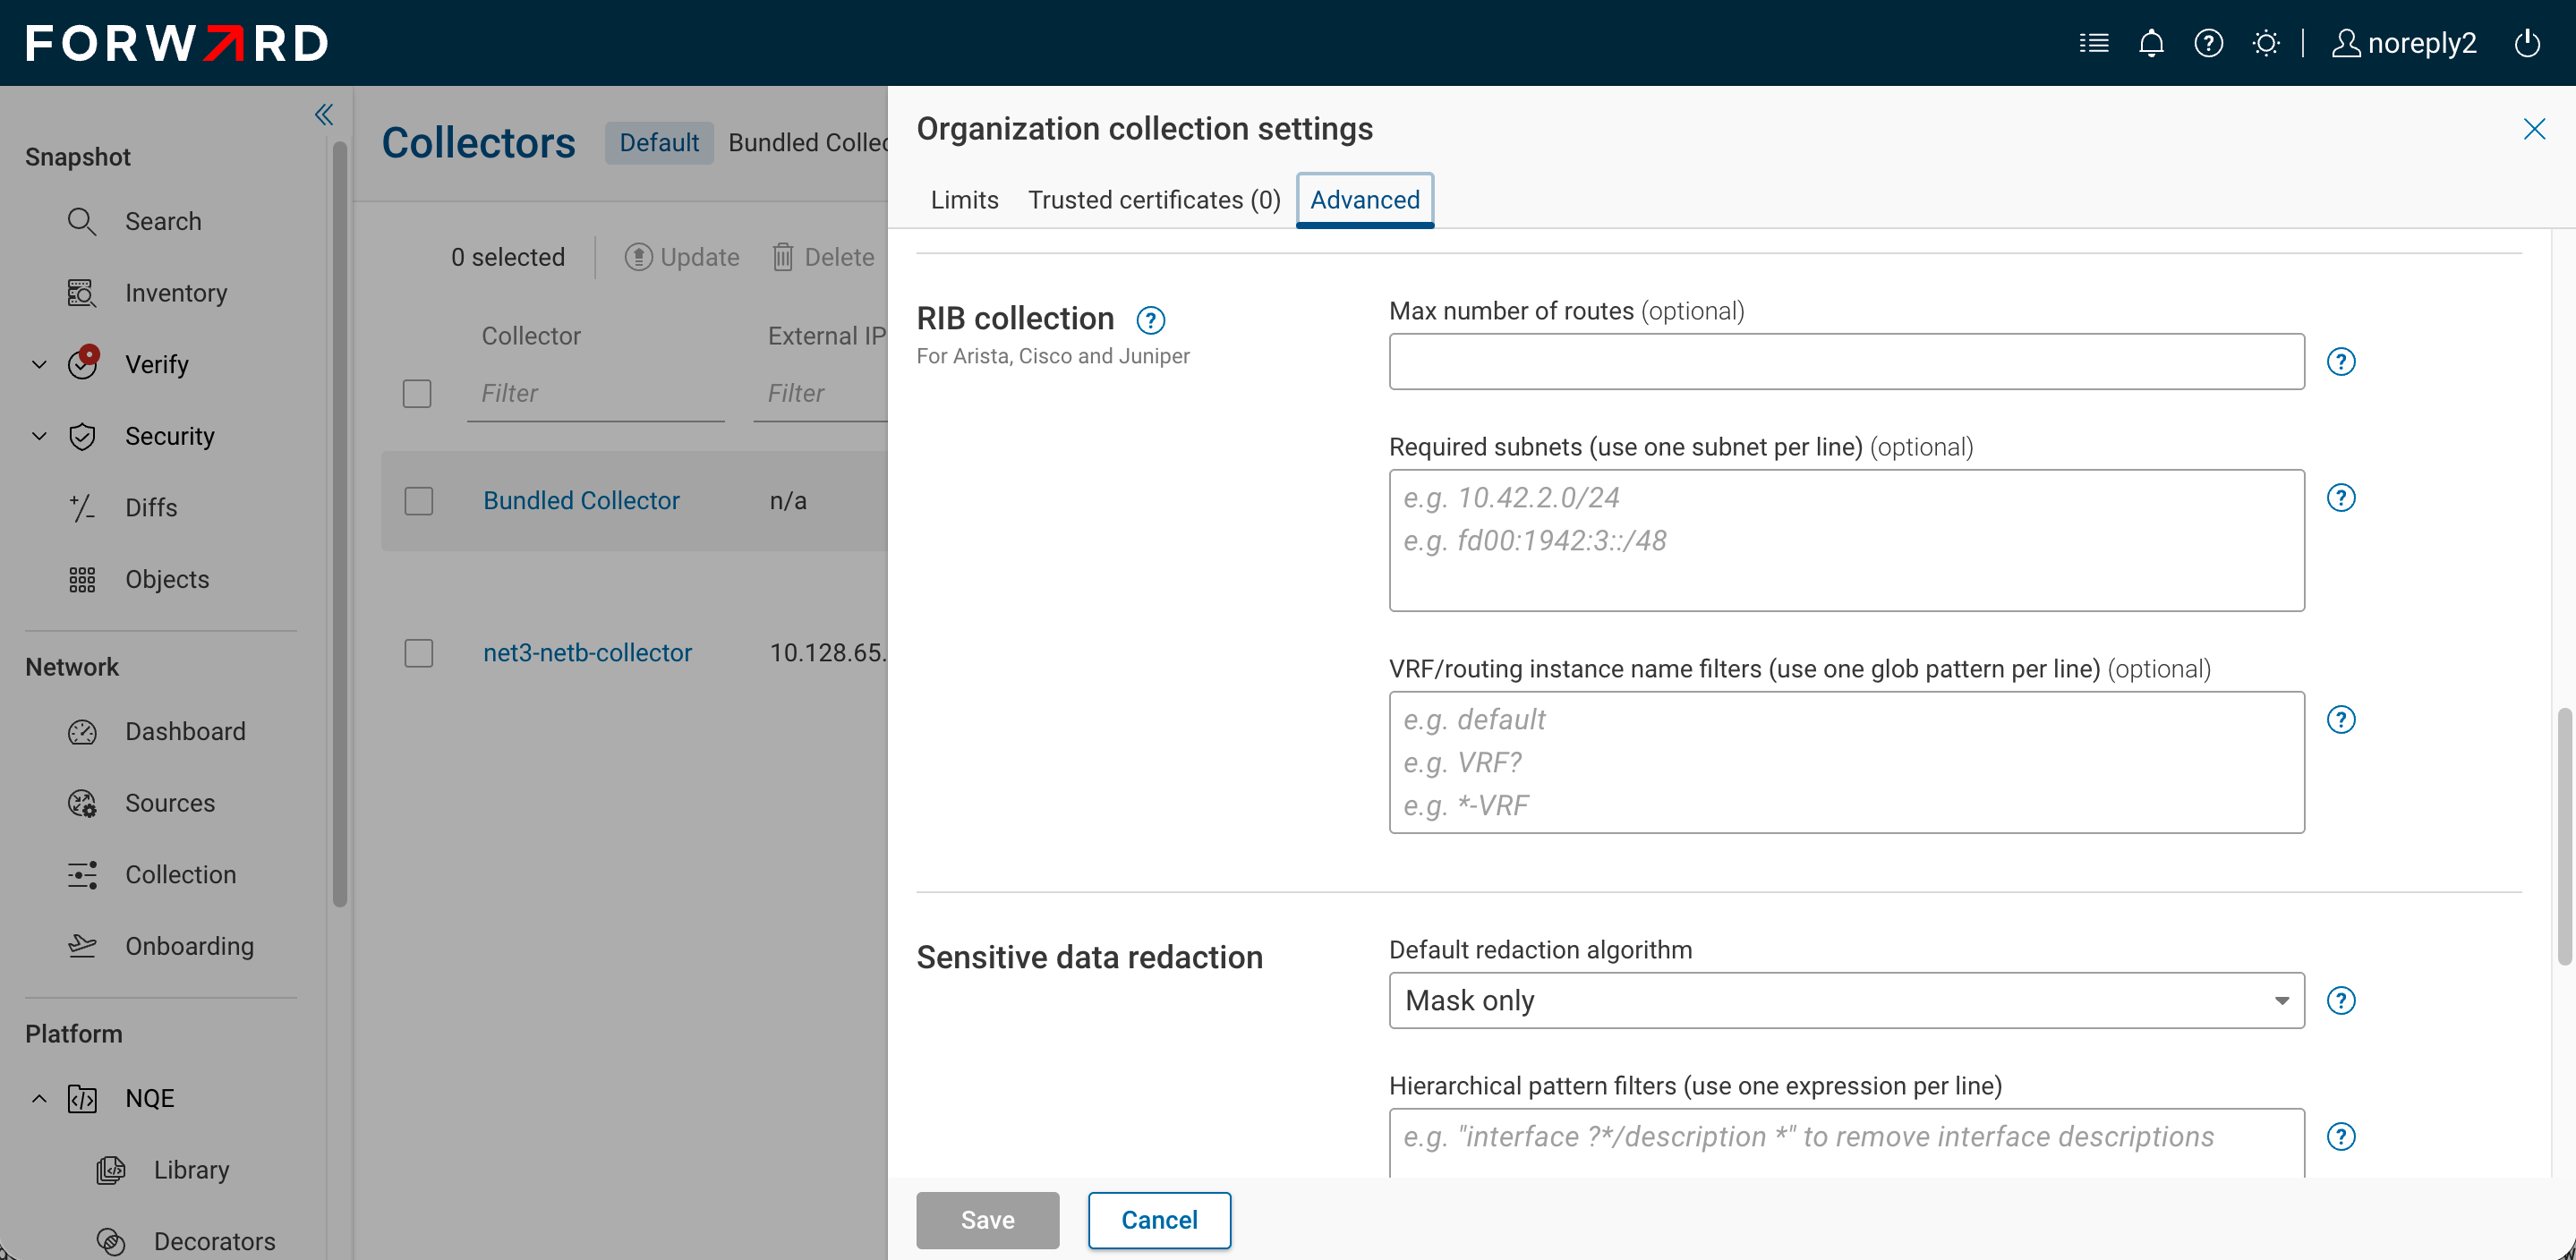Open the notifications bell
2576x1260 pixels.
coord(2151,43)
